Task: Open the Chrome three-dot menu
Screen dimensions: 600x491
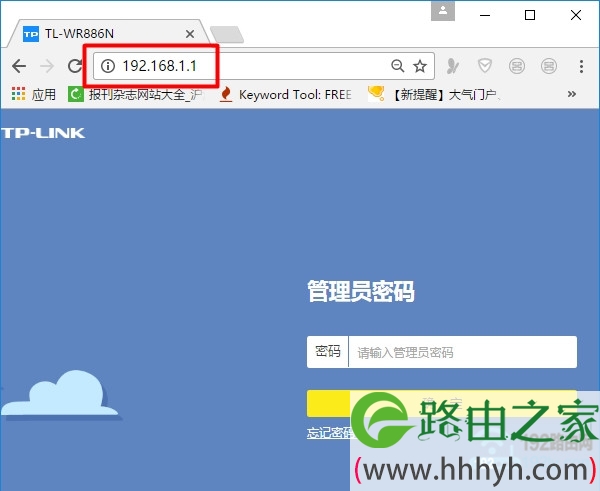Action: click(581, 66)
